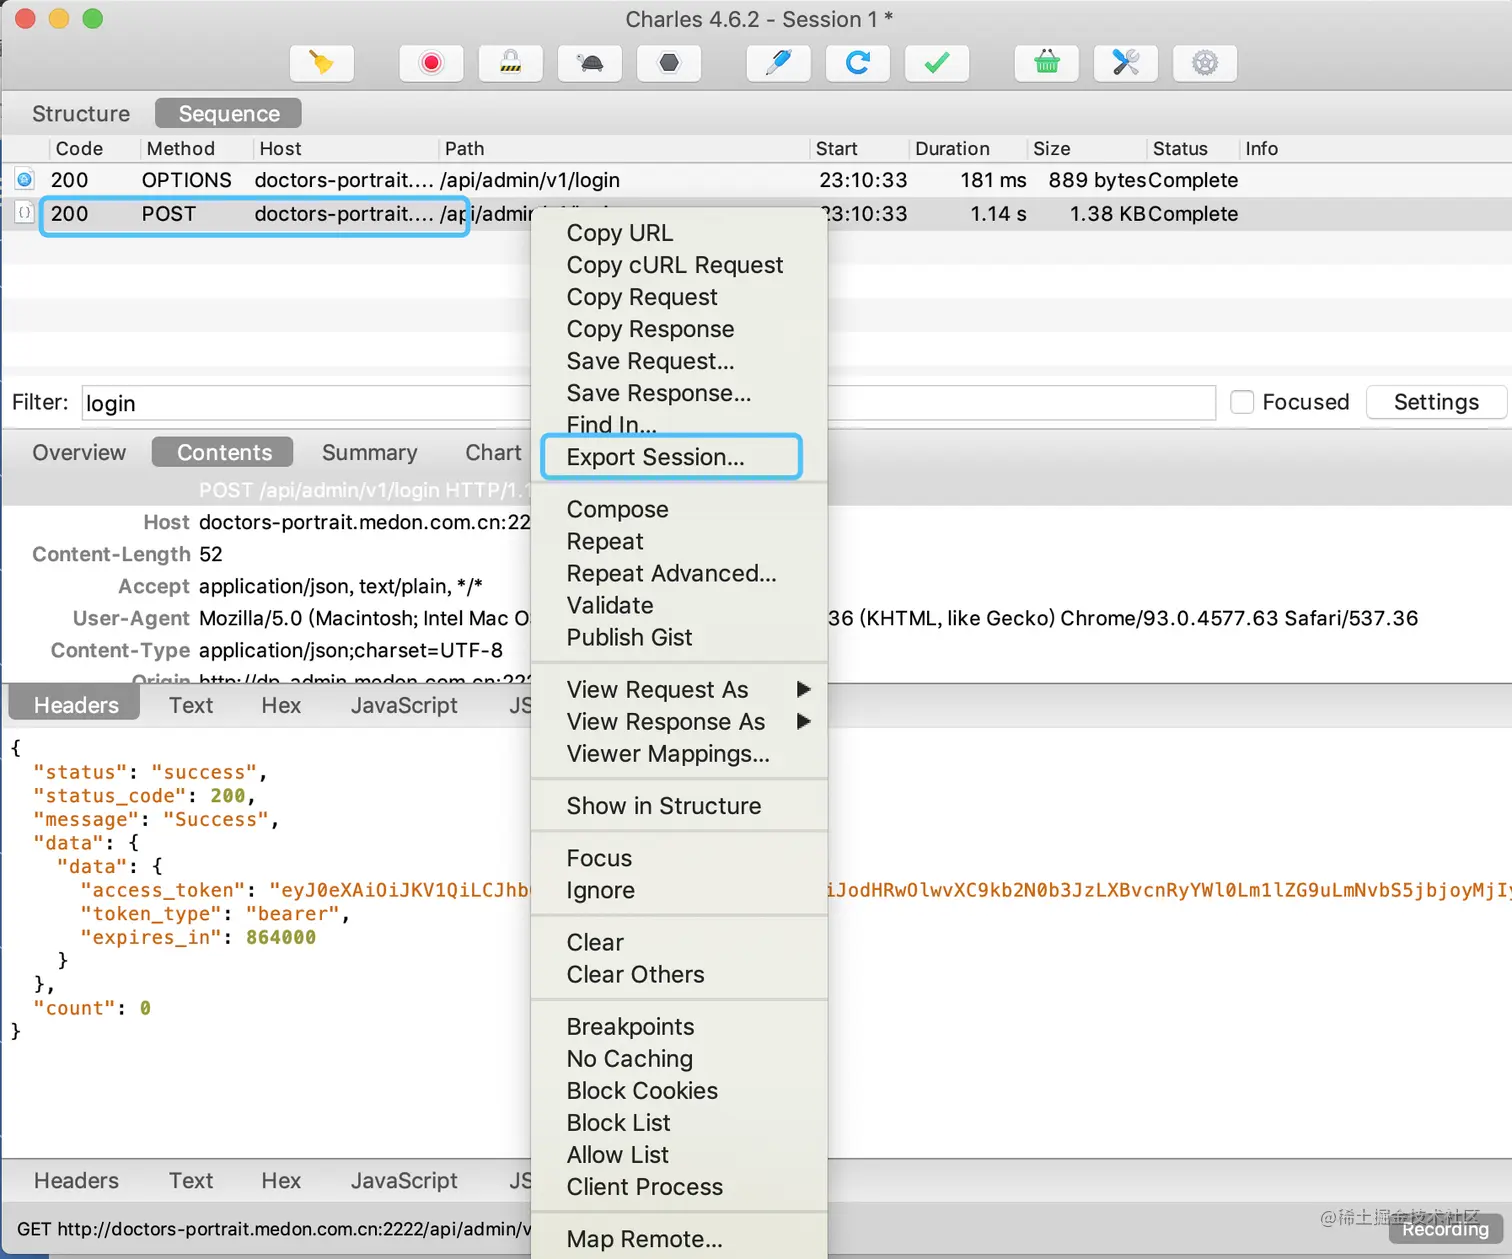Select Block List menu item
The height and width of the screenshot is (1259, 1512).
(x=619, y=1122)
